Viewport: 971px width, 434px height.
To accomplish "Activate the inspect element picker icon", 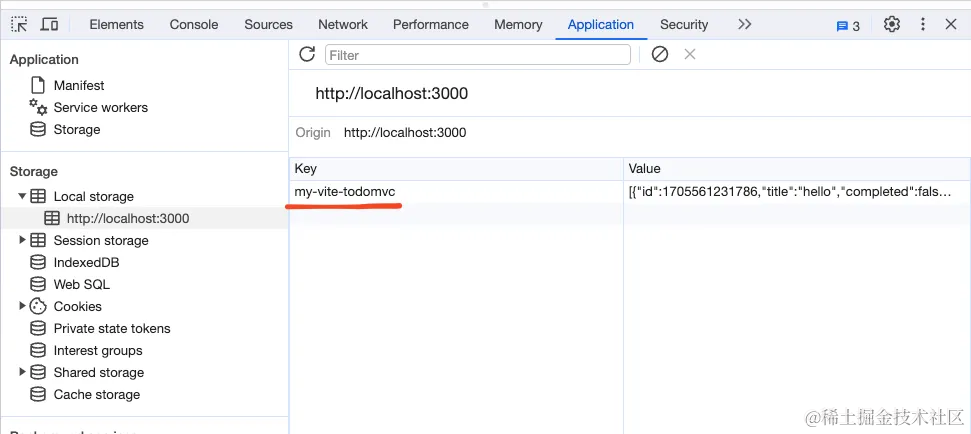I will (x=19, y=25).
